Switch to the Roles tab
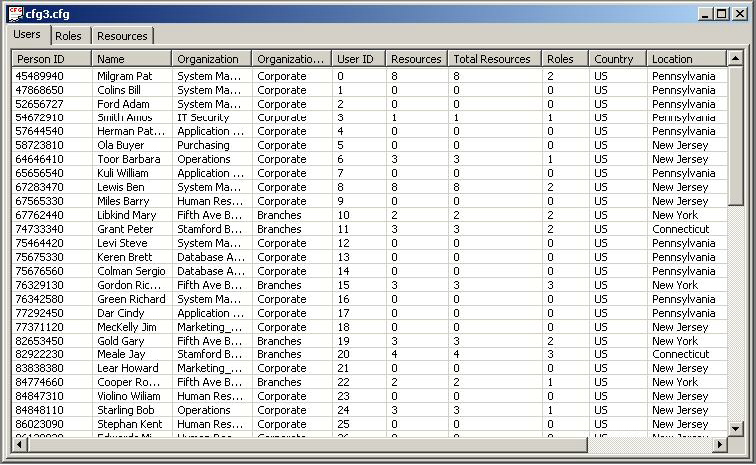 coord(68,36)
